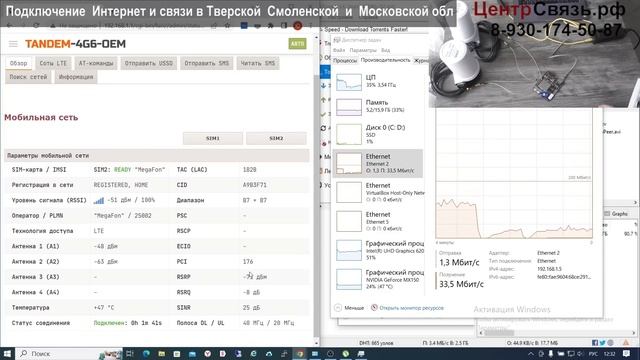Switch to Производительность tab in Task Manager
Screen dimensions: 640x360
385,60
